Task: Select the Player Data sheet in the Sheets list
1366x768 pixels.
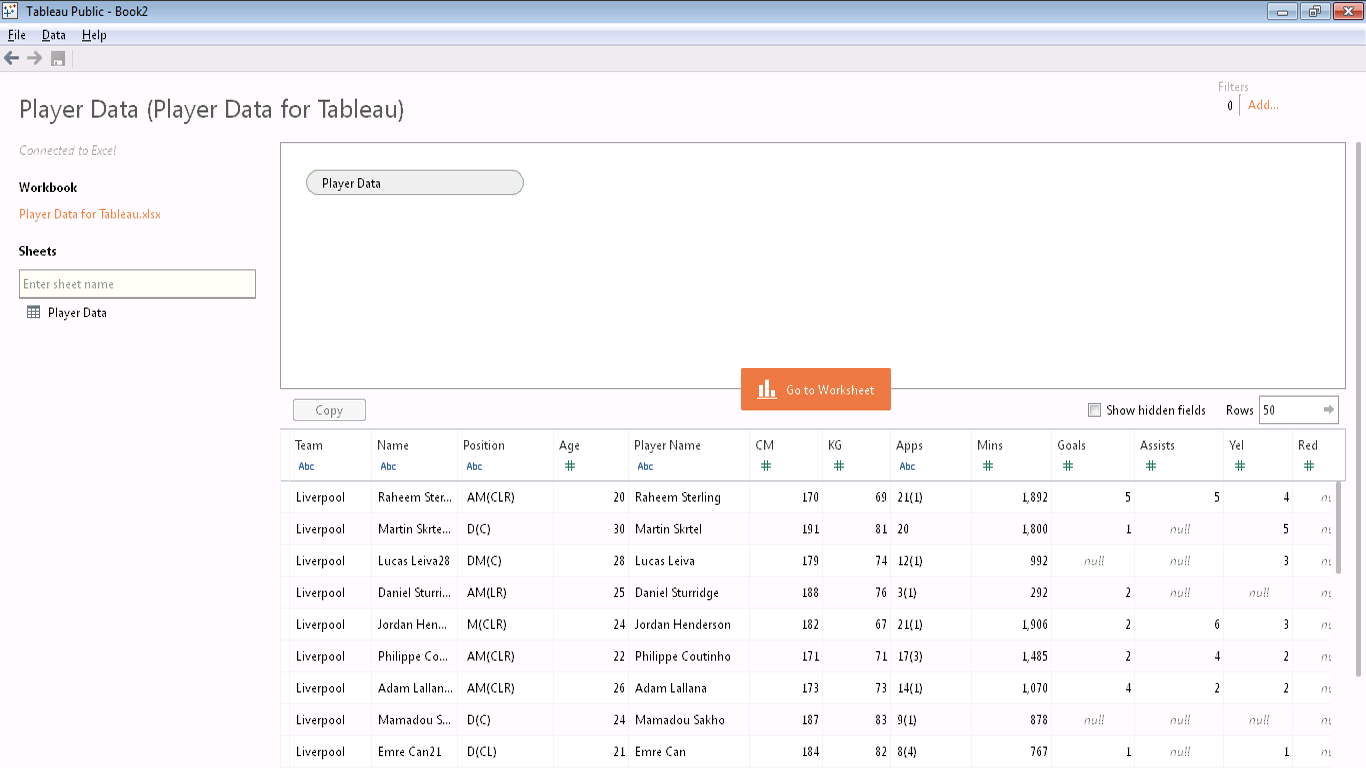Action: (x=77, y=312)
